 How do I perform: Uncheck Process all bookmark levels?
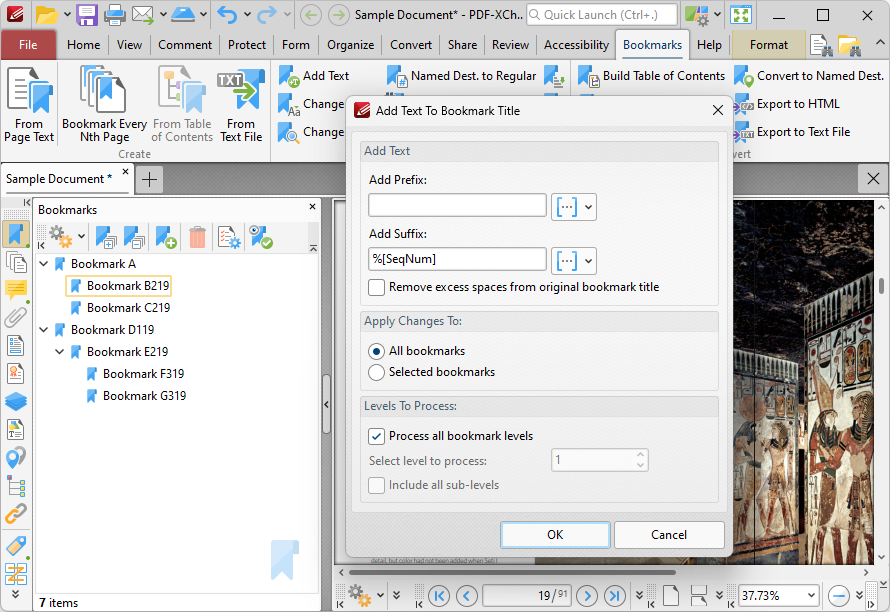[376, 436]
